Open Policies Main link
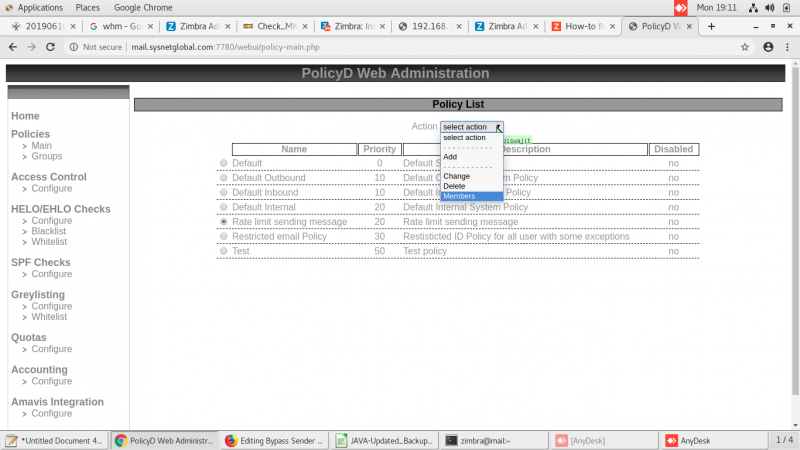Image resolution: width=800 pixels, height=450 pixels. [x=41, y=145]
